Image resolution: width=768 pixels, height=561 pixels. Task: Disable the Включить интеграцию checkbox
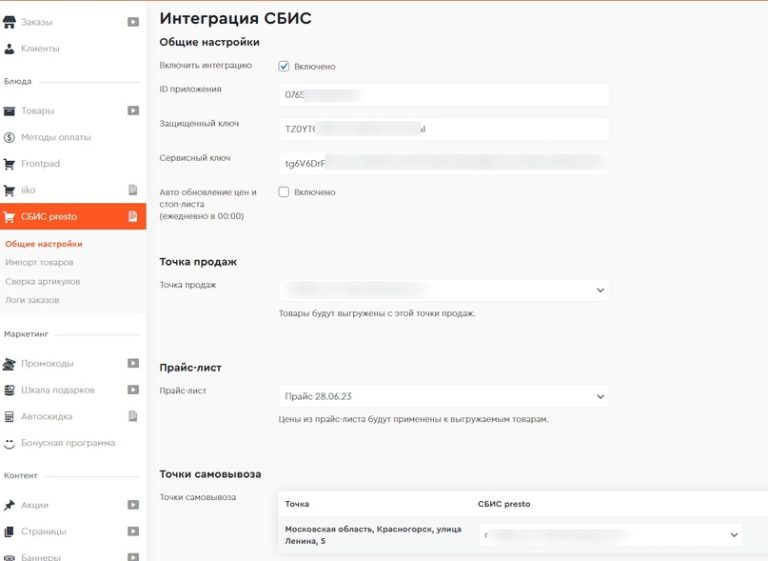[284, 66]
